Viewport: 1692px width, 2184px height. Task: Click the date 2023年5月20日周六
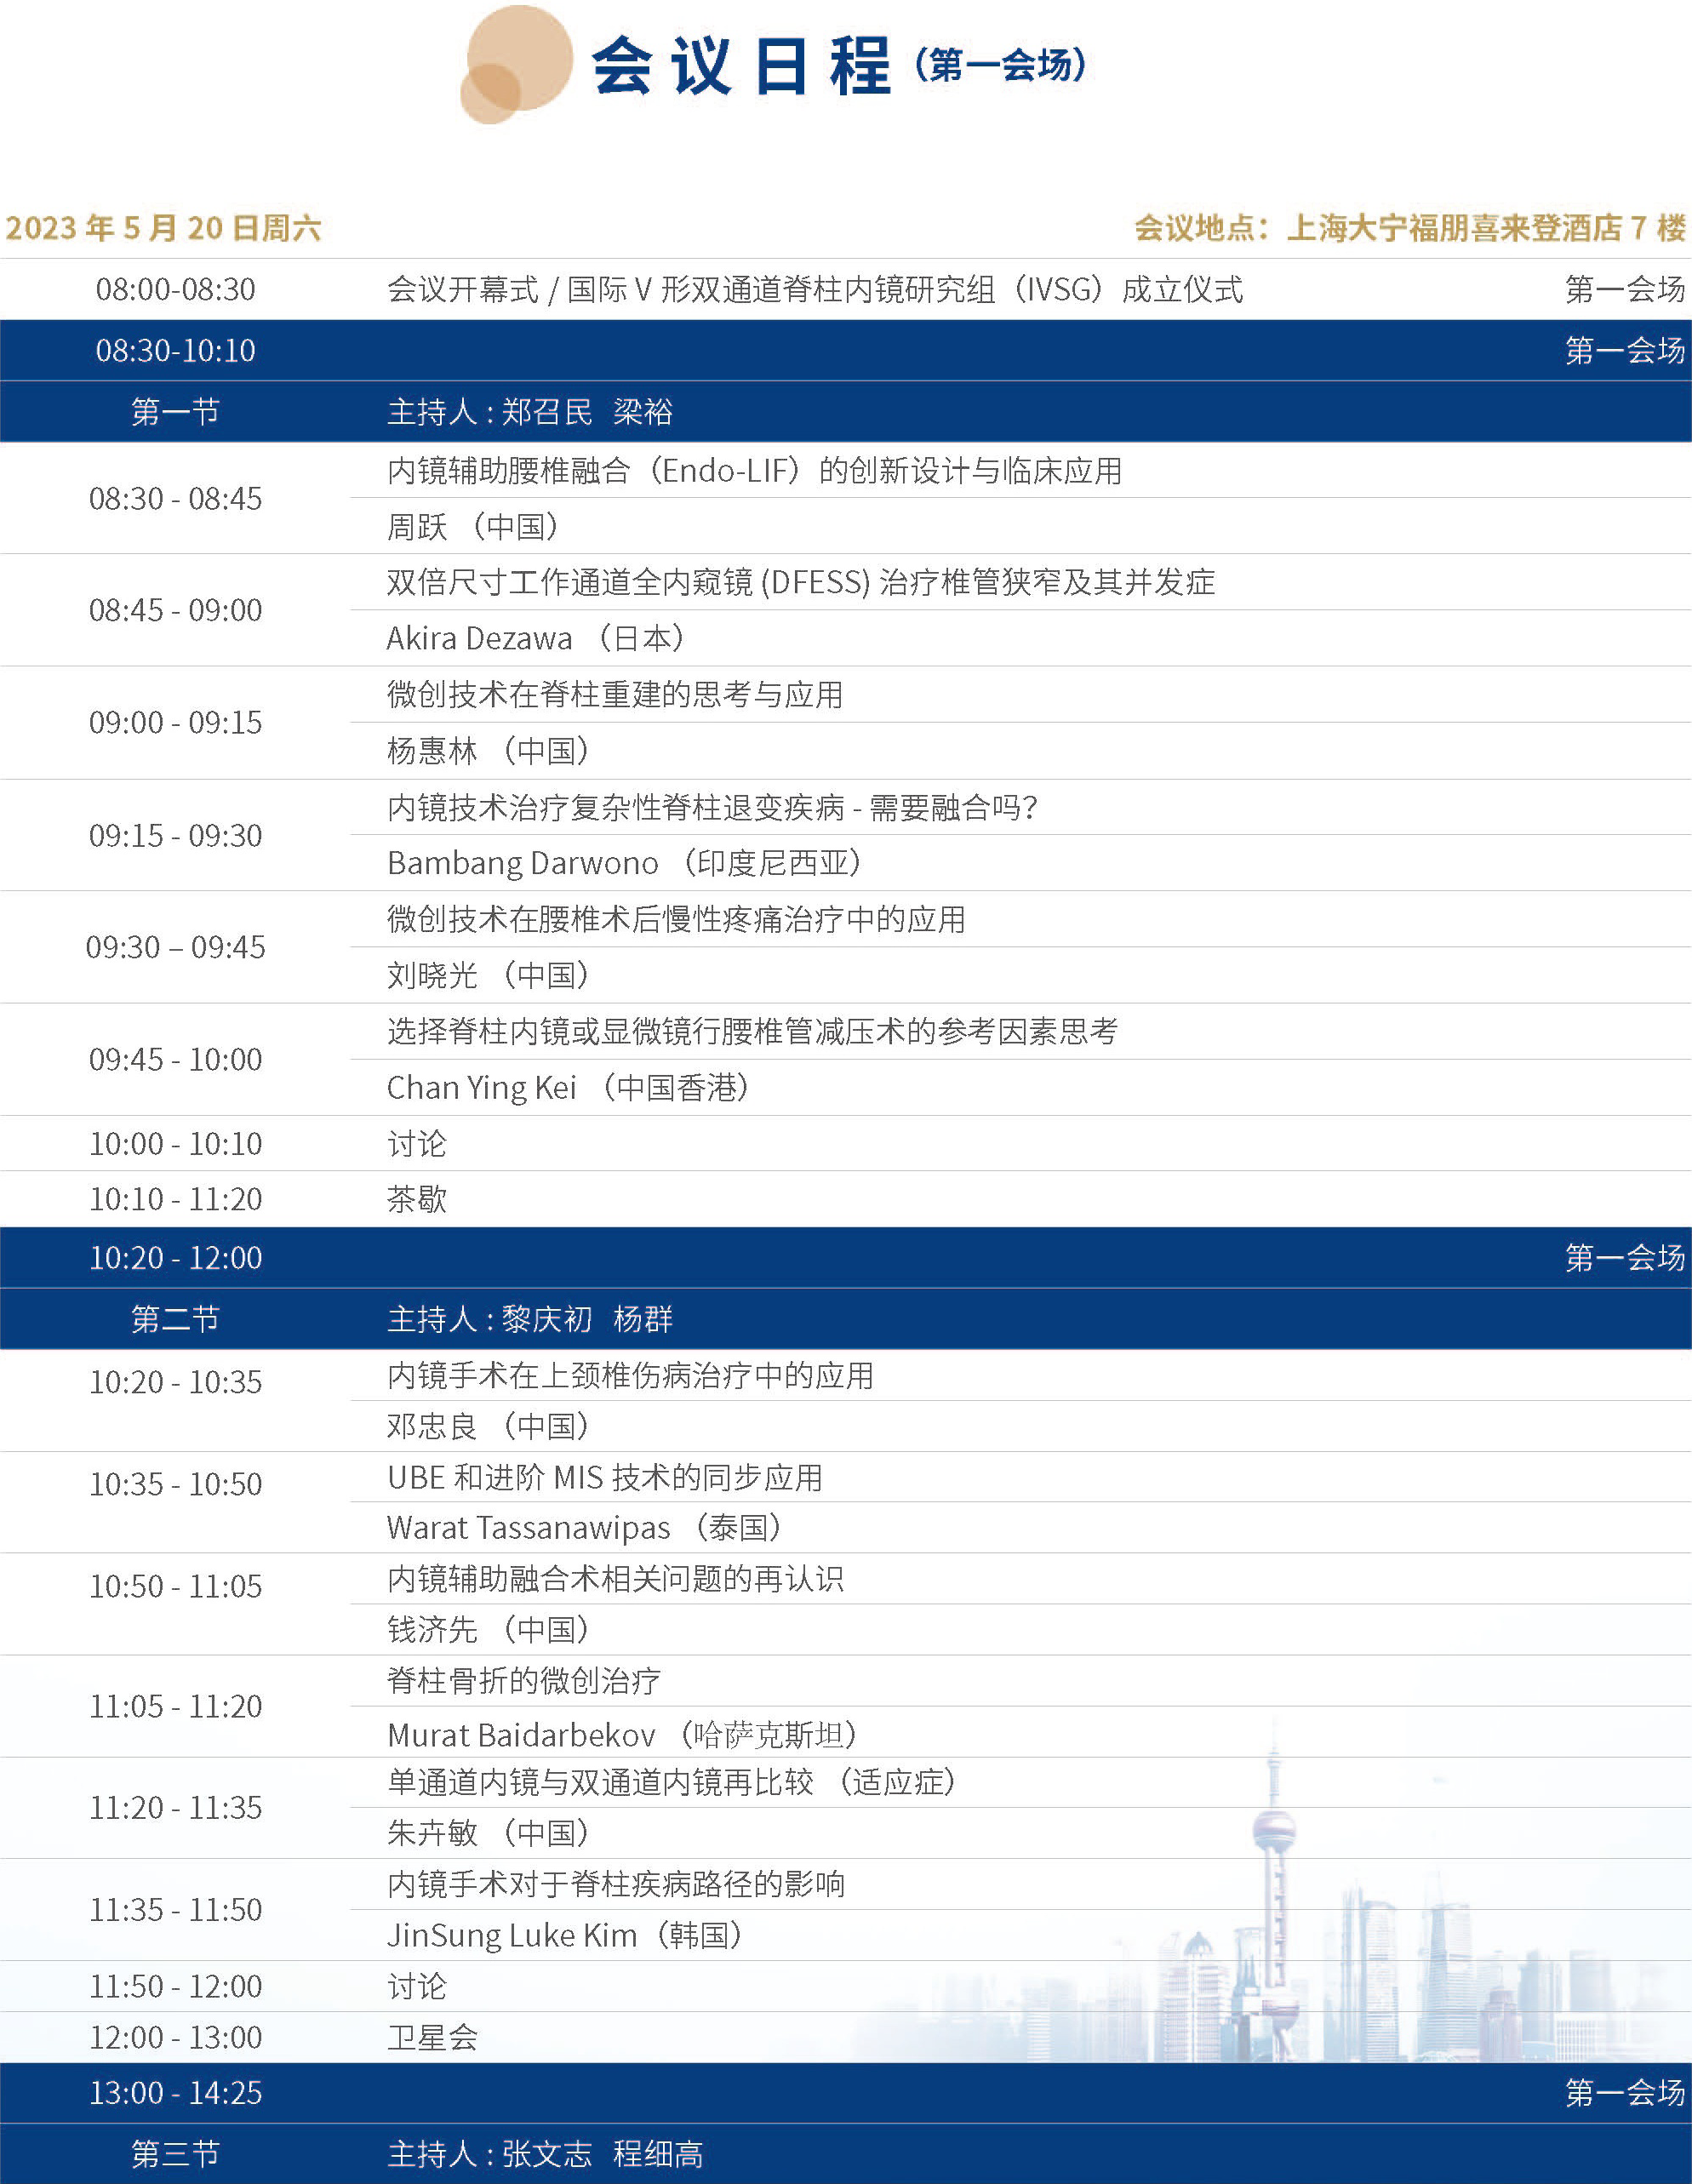click(163, 228)
